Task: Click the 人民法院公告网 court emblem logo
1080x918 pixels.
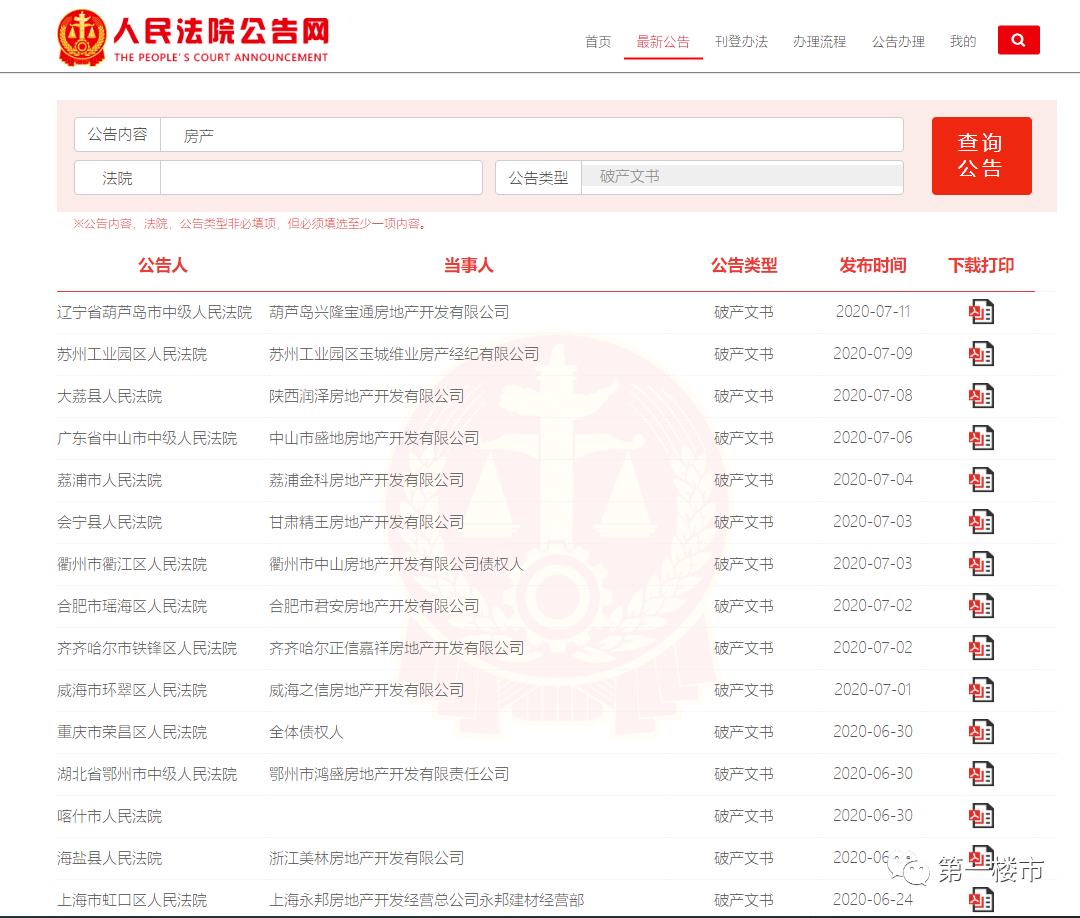Action: click(x=83, y=36)
